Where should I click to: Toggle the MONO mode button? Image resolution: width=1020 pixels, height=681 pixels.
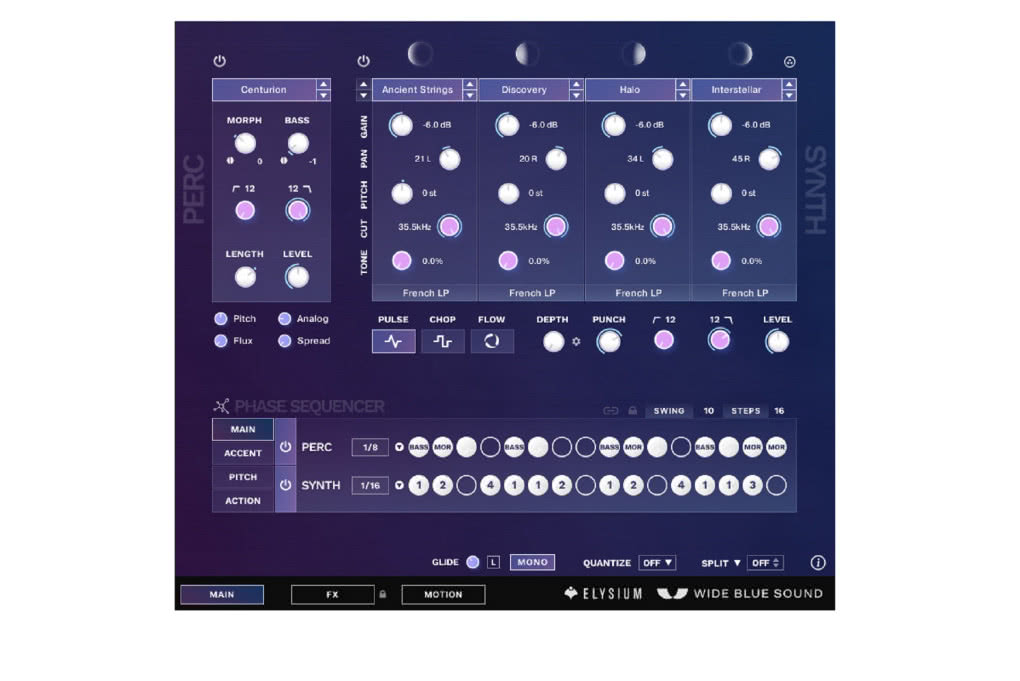533,562
